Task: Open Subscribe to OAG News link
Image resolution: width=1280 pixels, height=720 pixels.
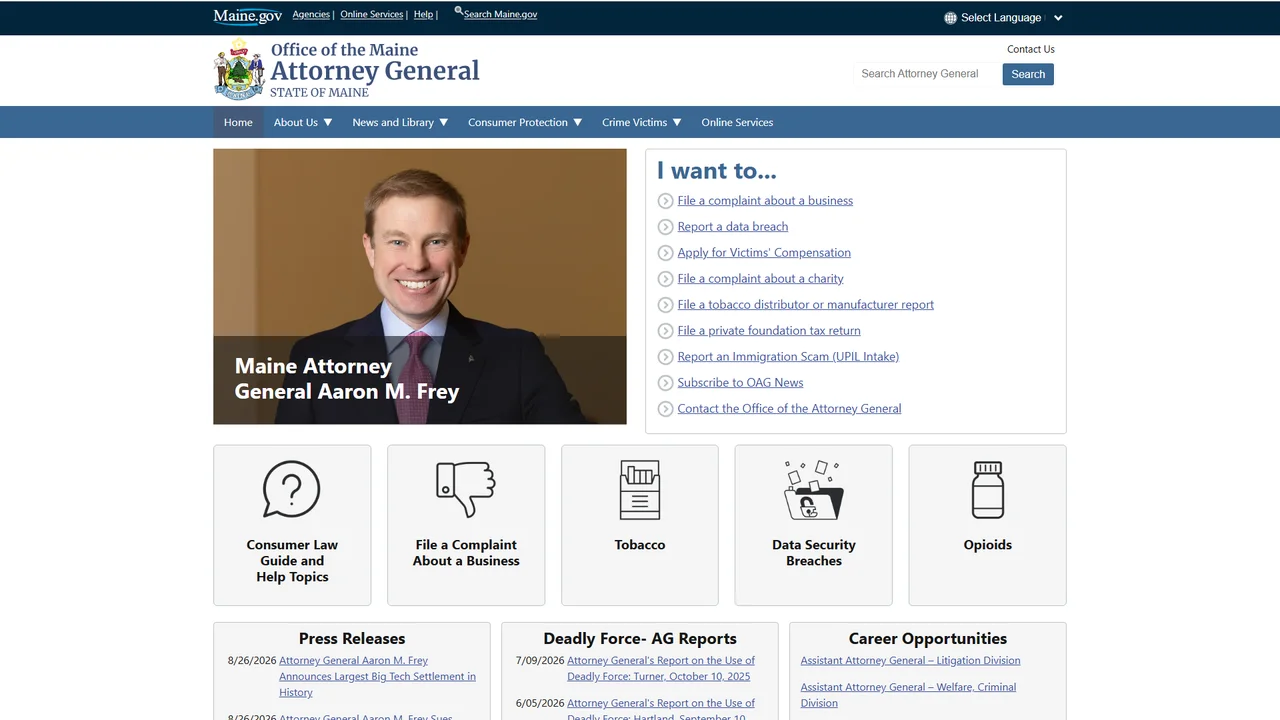Action: [x=740, y=383]
